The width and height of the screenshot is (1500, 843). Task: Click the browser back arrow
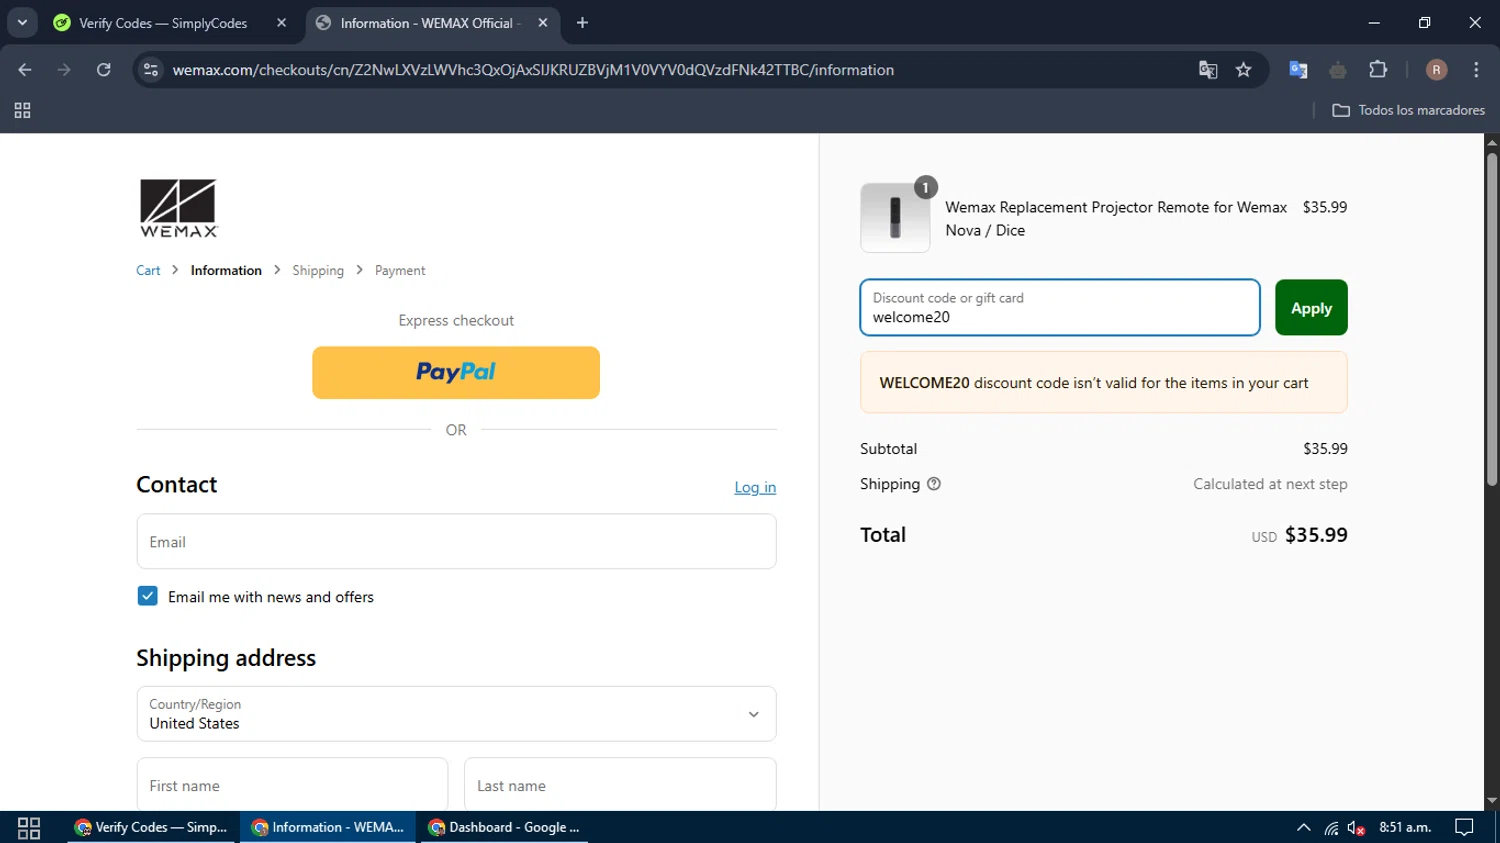[25, 70]
